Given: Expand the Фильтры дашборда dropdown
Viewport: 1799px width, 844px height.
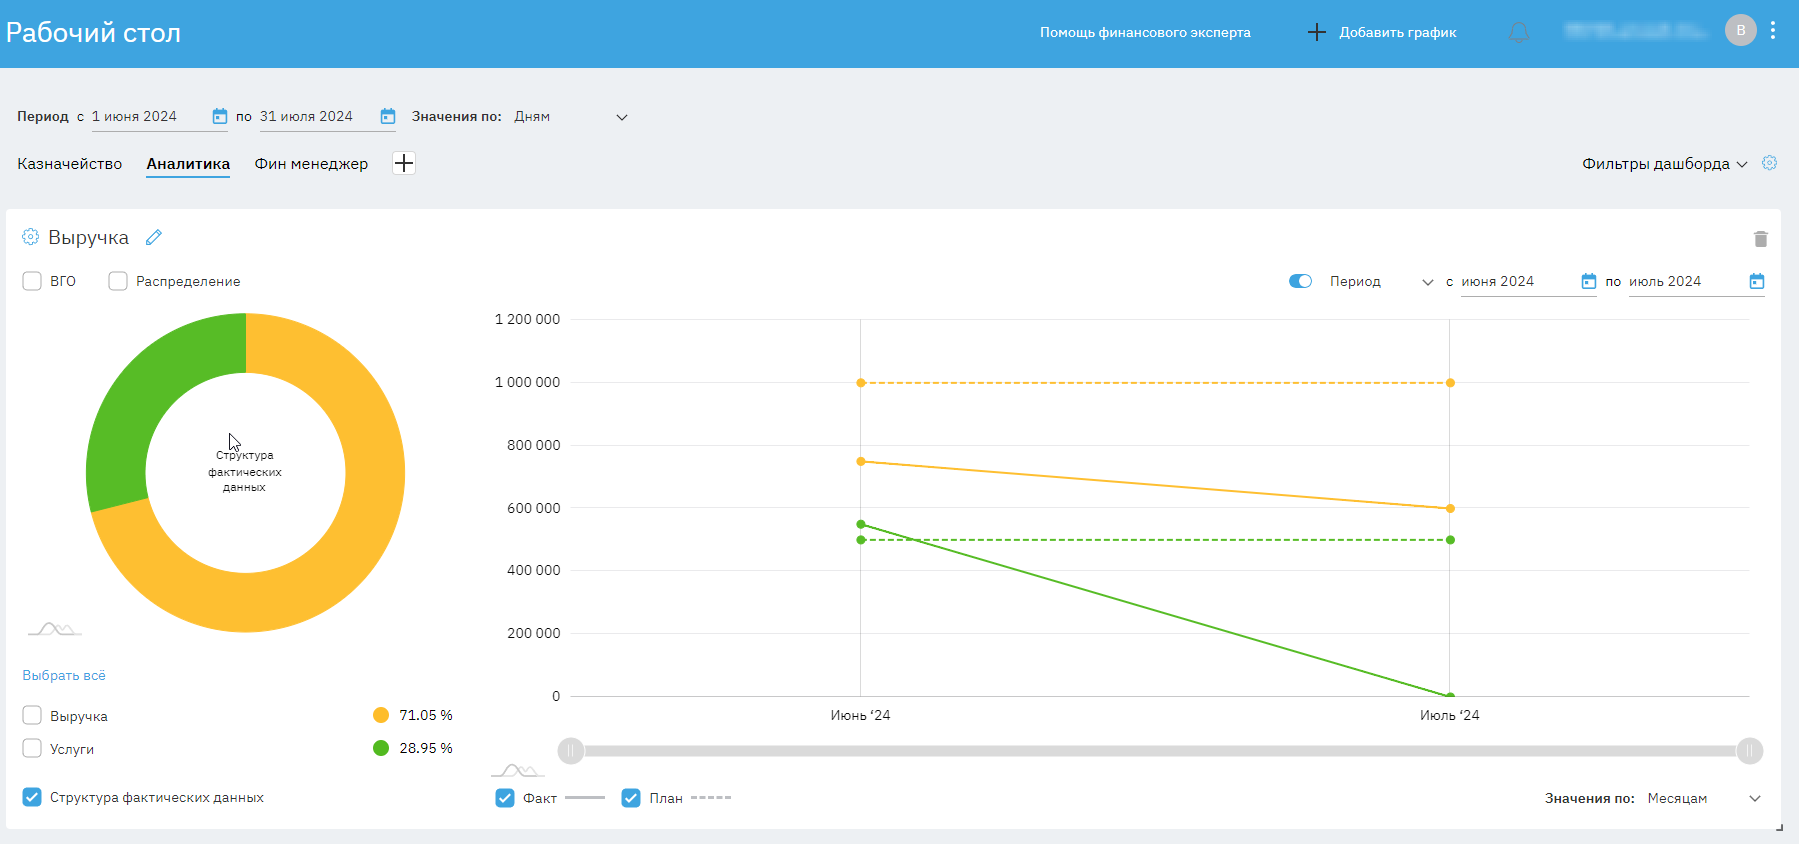Looking at the screenshot, I should click(1664, 164).
